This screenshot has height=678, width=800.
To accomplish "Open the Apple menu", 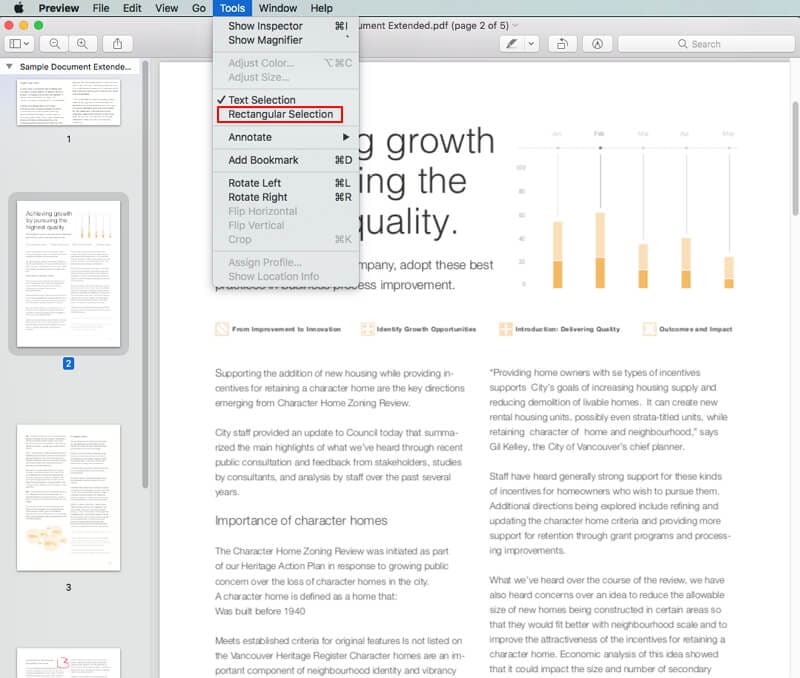I will pyautogui.click(x=19, y=8).
